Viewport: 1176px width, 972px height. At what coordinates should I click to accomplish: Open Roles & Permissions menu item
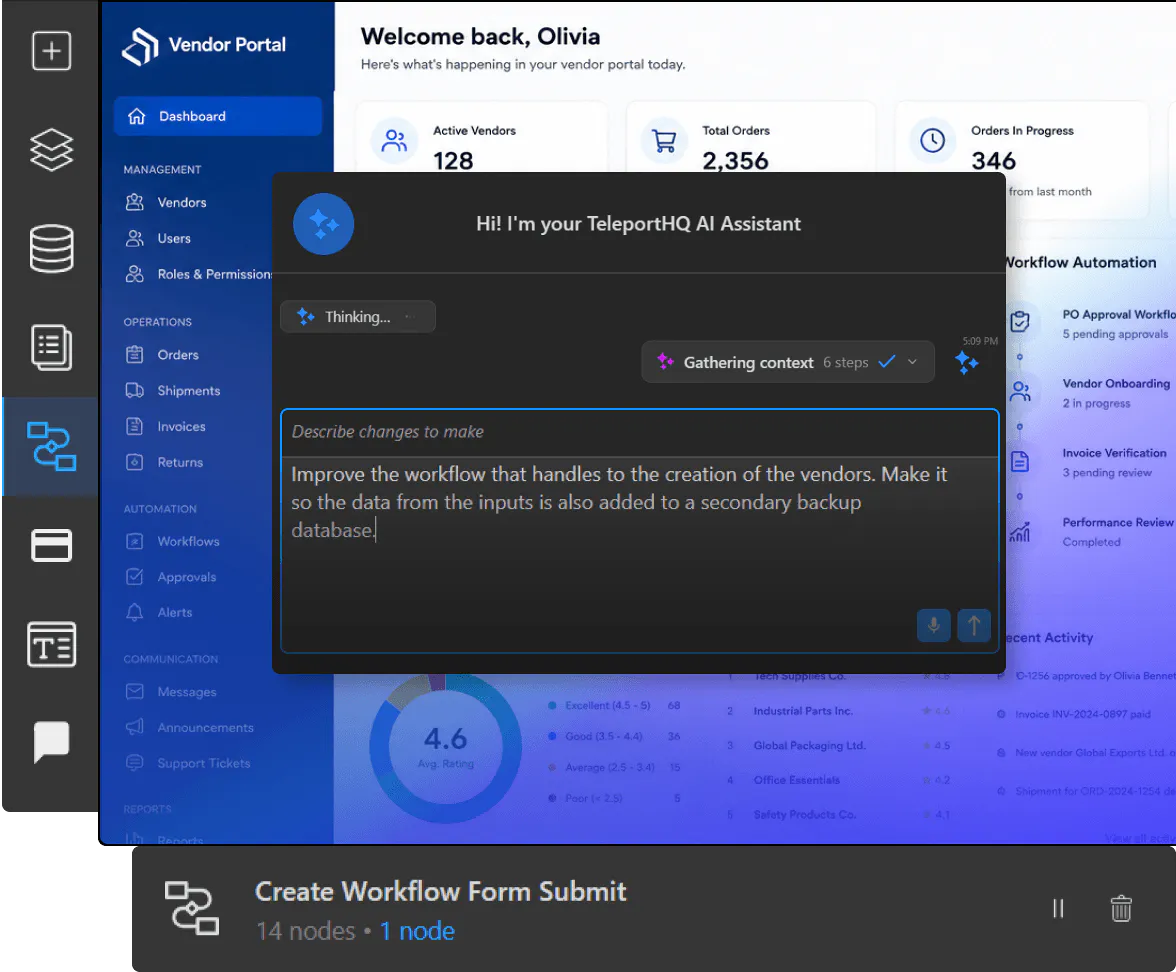coord(199,274)
